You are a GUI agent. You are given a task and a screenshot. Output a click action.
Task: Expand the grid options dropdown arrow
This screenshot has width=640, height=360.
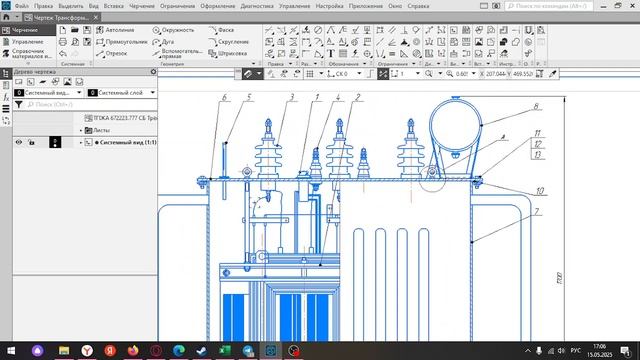tap(321, 74)
